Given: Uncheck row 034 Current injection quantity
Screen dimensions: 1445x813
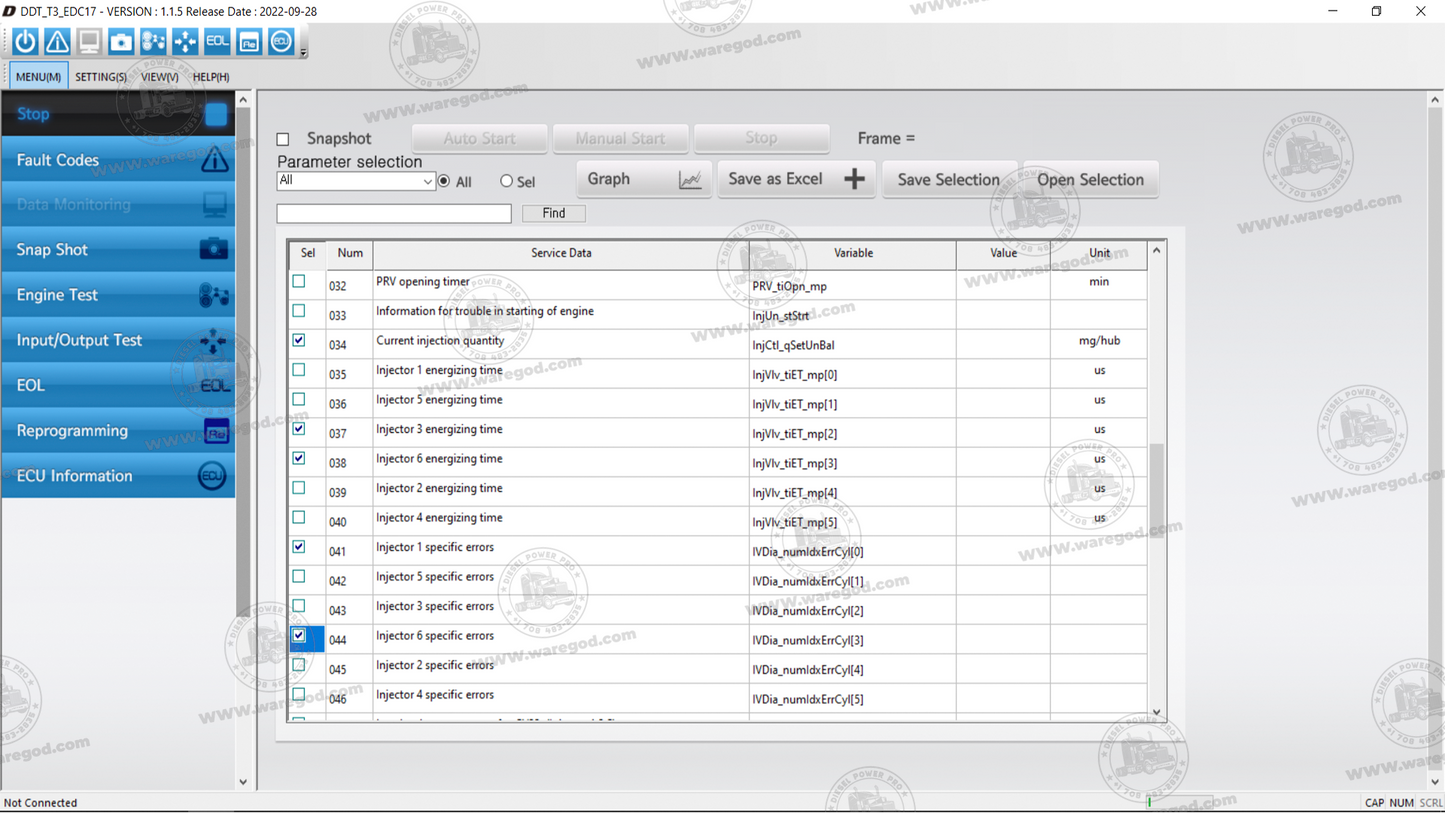Looking at the screenshot, I should point(298,340).
